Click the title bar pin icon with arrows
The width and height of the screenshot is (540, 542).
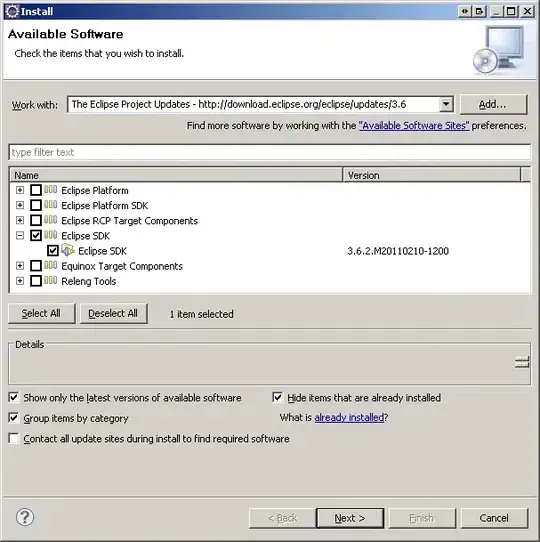tap(465, 11)
